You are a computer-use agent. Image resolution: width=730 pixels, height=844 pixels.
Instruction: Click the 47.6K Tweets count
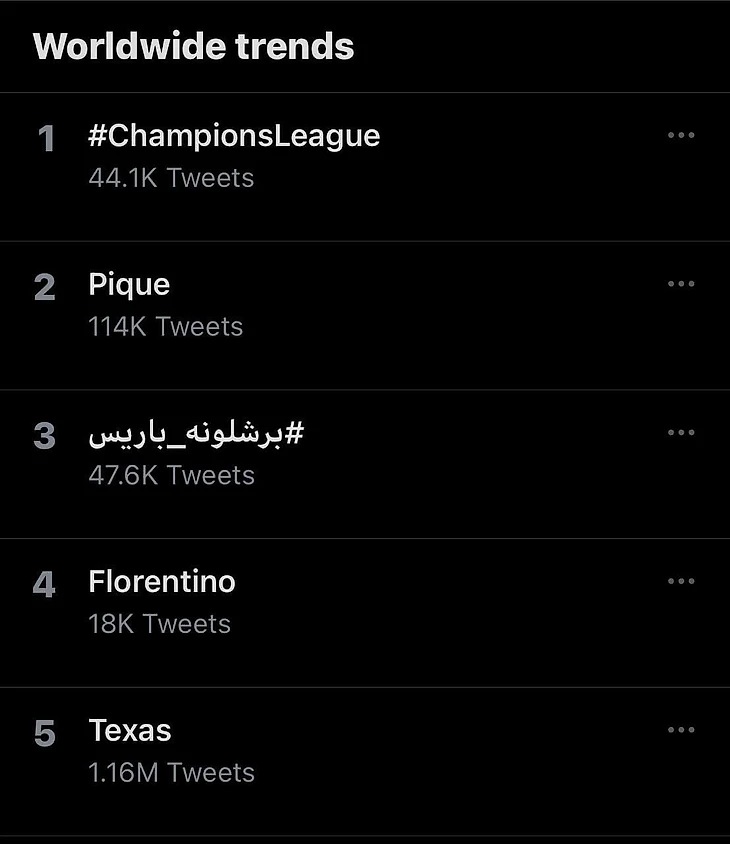171,475
